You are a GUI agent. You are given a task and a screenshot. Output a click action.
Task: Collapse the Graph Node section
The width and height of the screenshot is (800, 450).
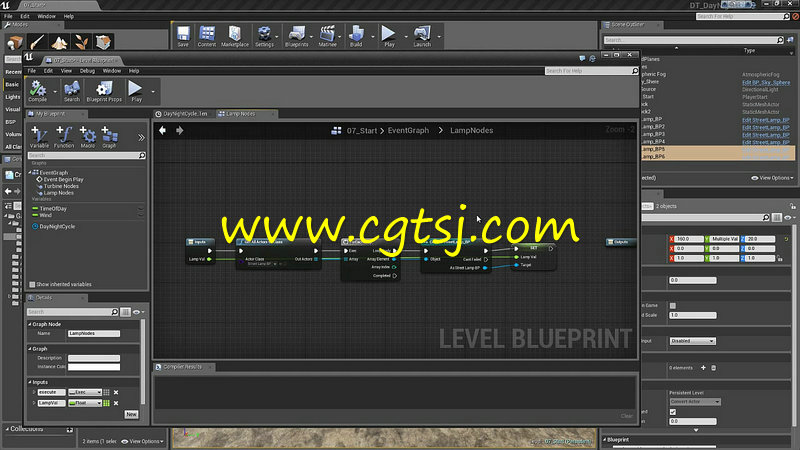point(30,324)
